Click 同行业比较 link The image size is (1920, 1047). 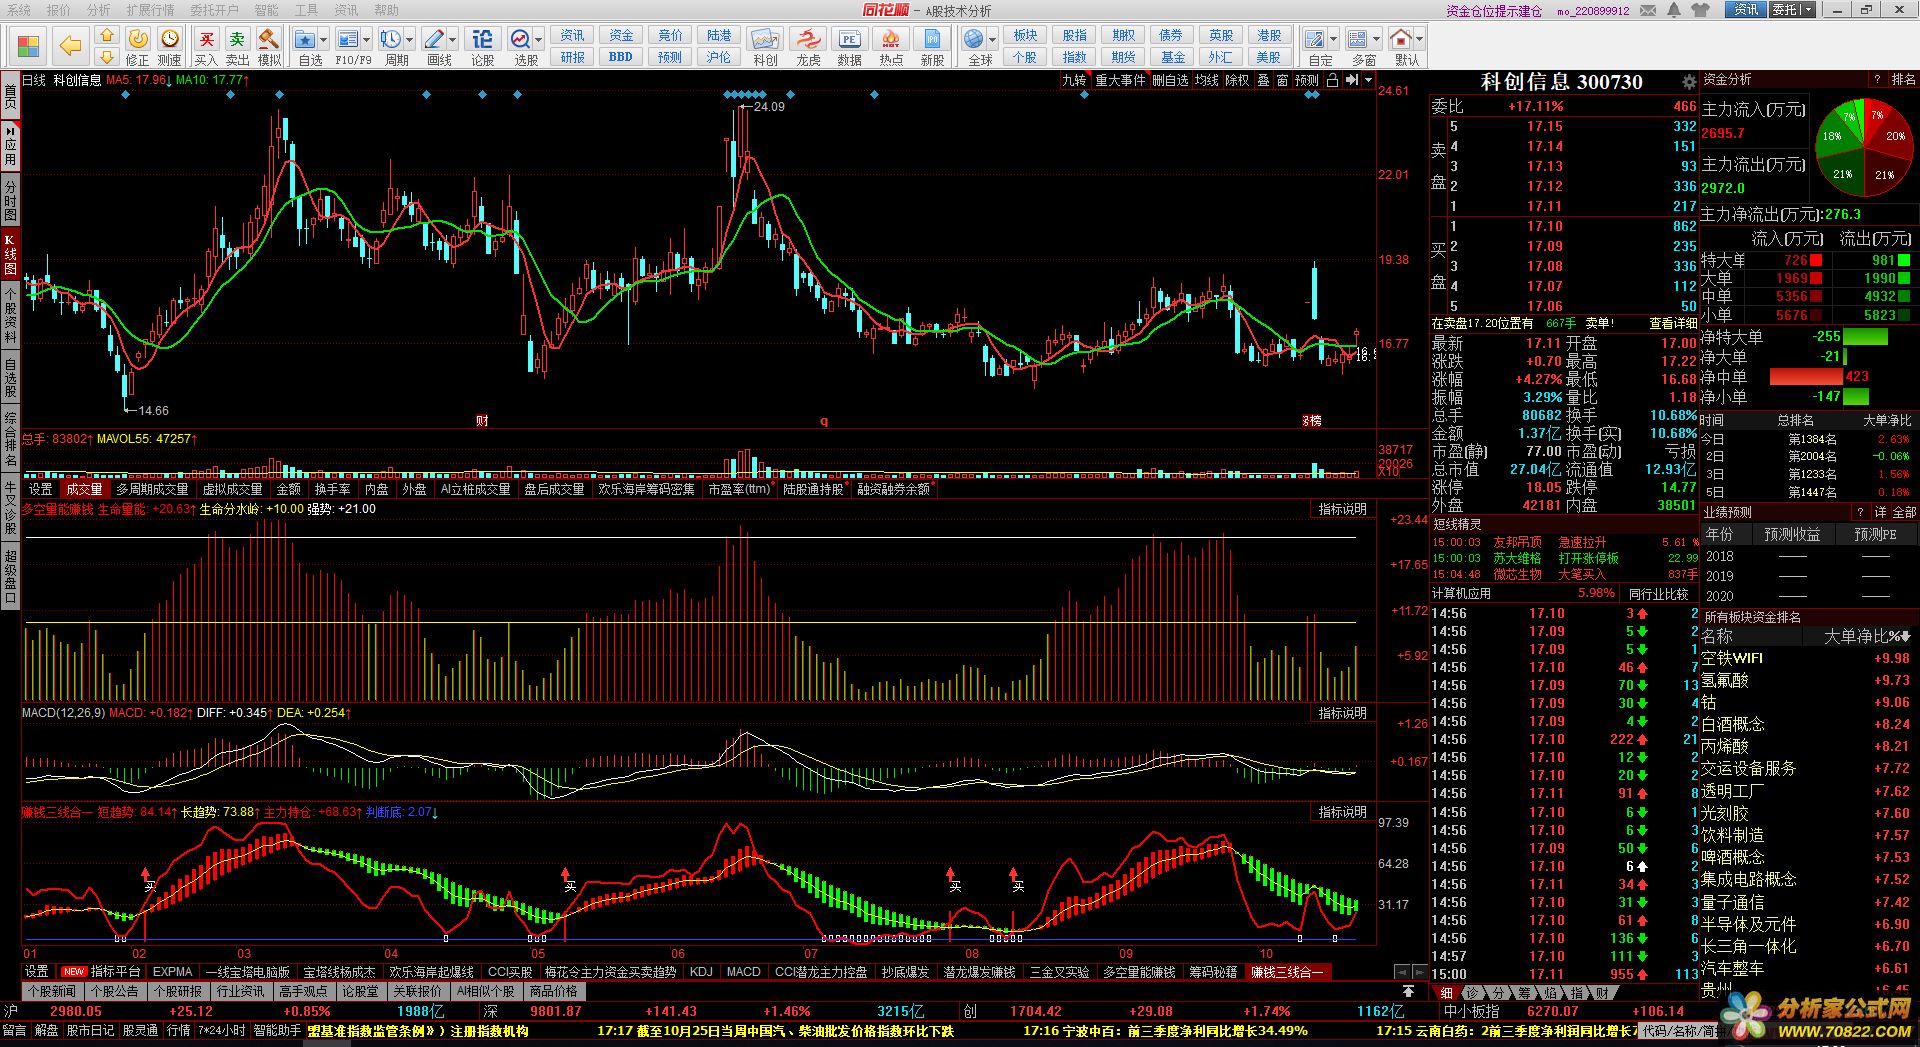[x=1658, y=594]
